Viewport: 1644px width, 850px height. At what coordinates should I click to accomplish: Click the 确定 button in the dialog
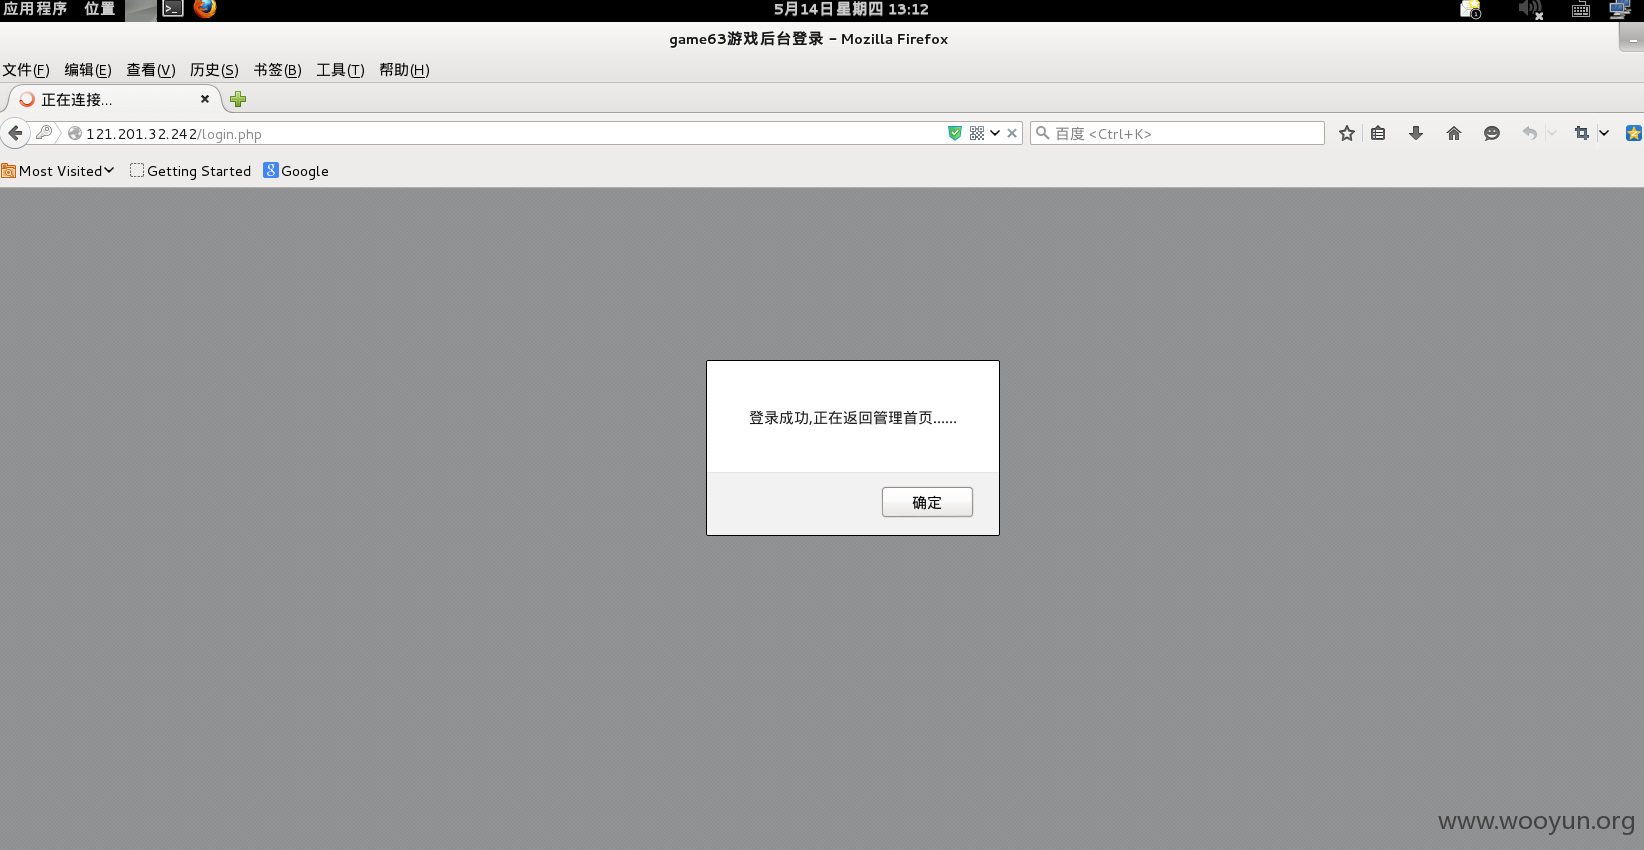[x=927, y=502]
